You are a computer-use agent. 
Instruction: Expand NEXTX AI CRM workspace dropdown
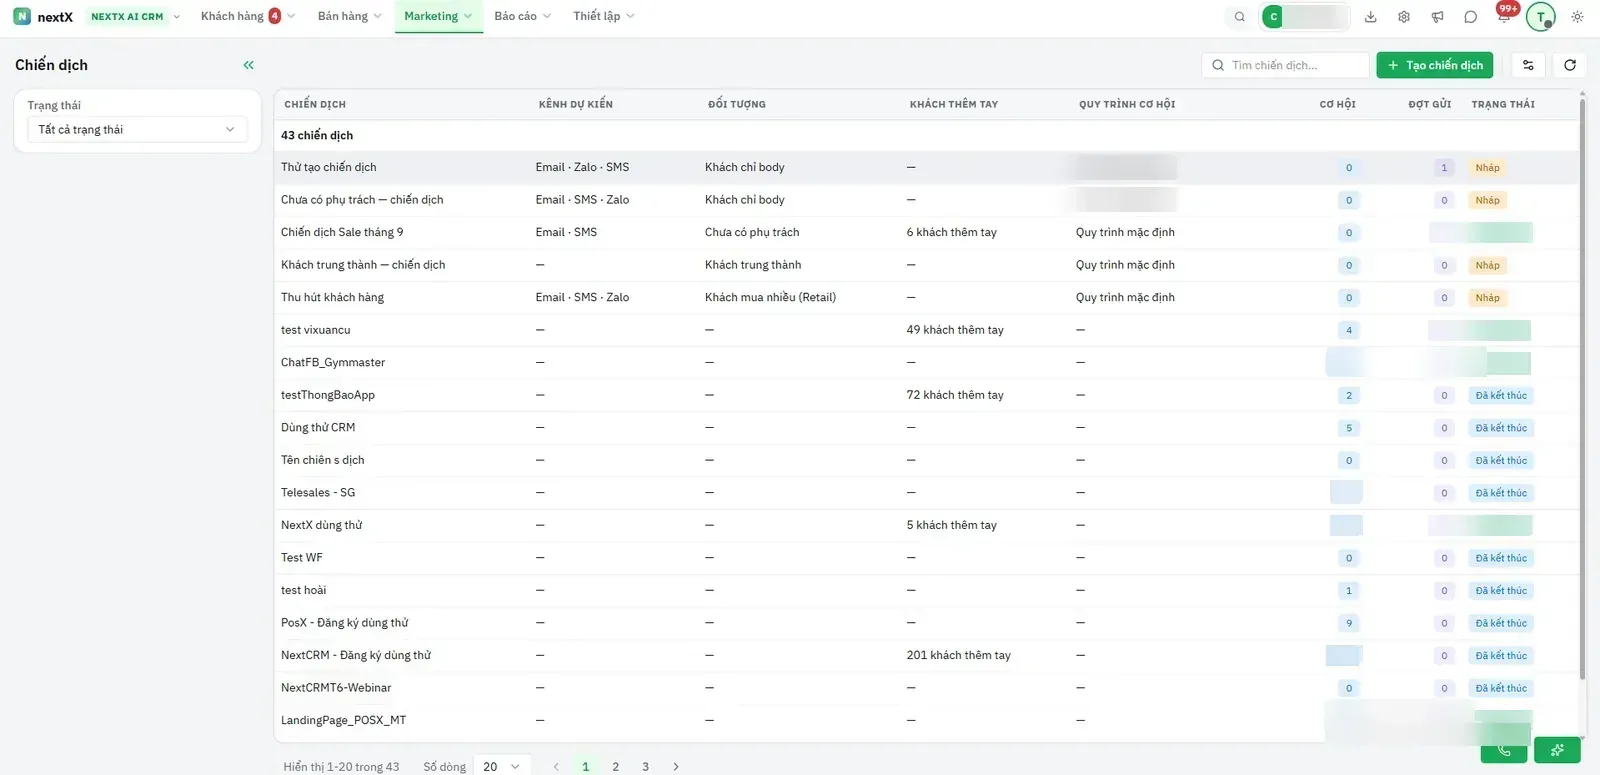[135, 17]
